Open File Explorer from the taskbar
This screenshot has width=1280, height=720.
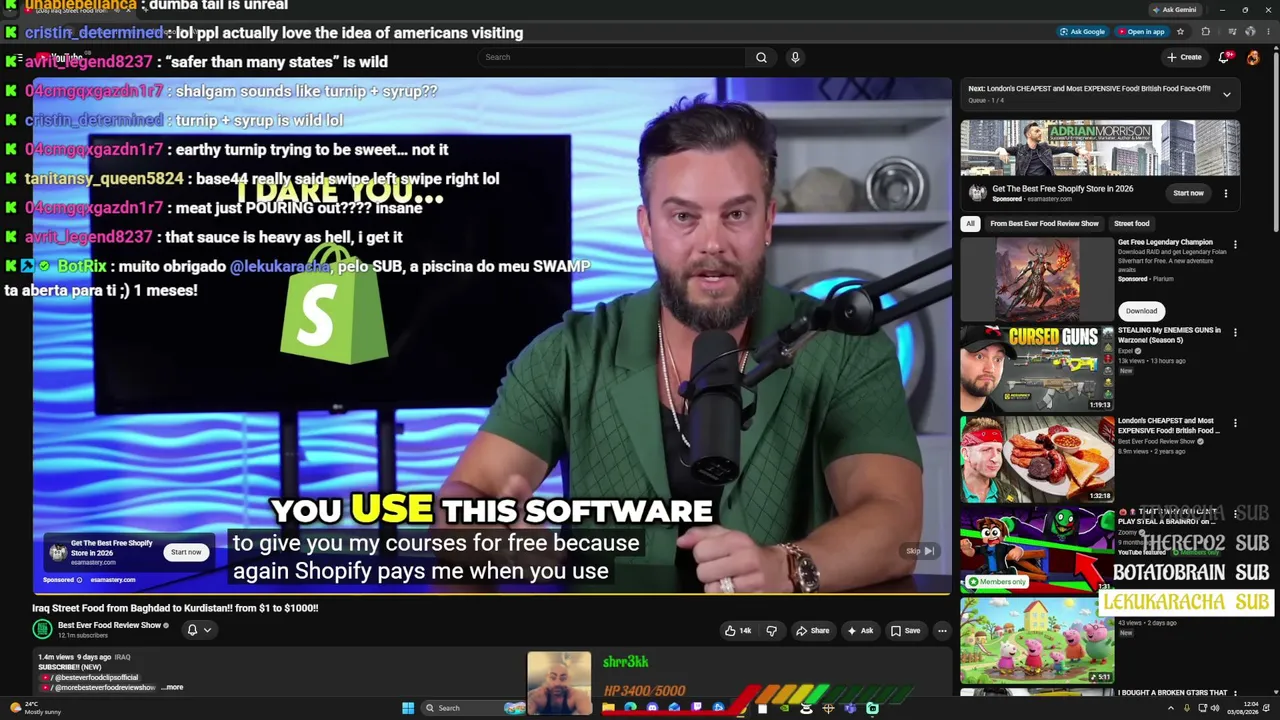[x=608, y=708]
